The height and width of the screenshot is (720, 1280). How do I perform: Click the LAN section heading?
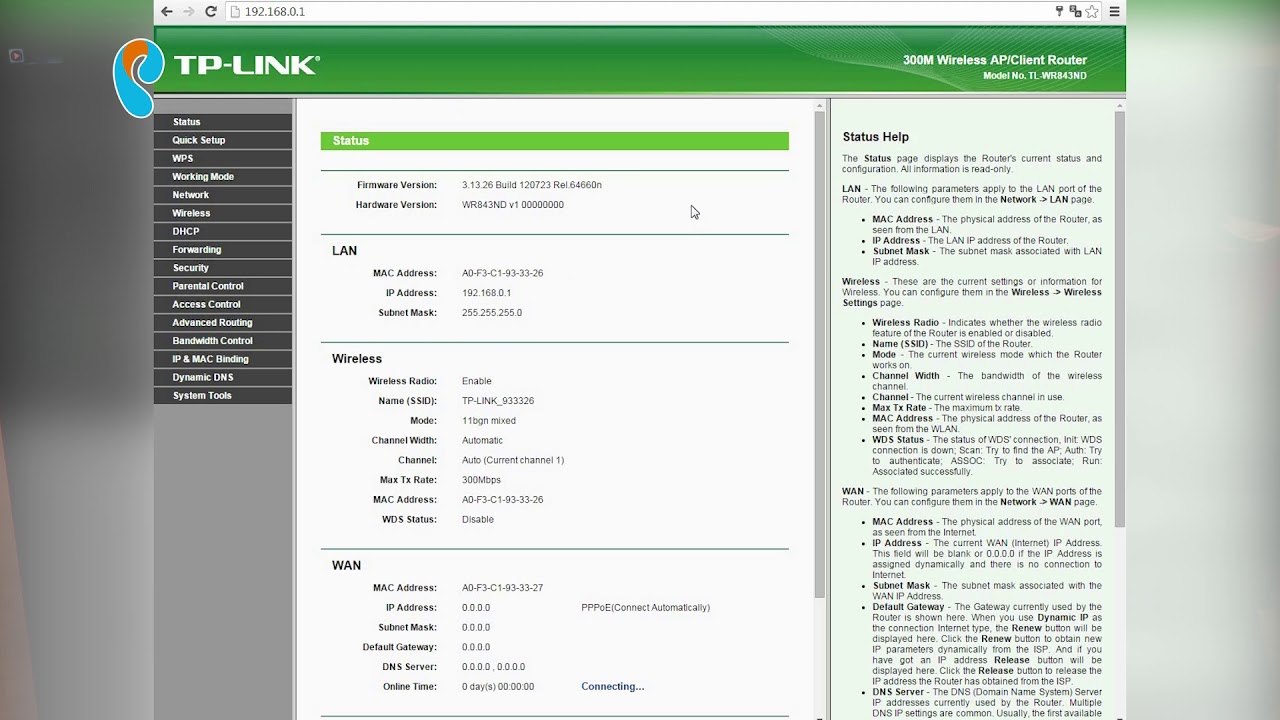344,251
